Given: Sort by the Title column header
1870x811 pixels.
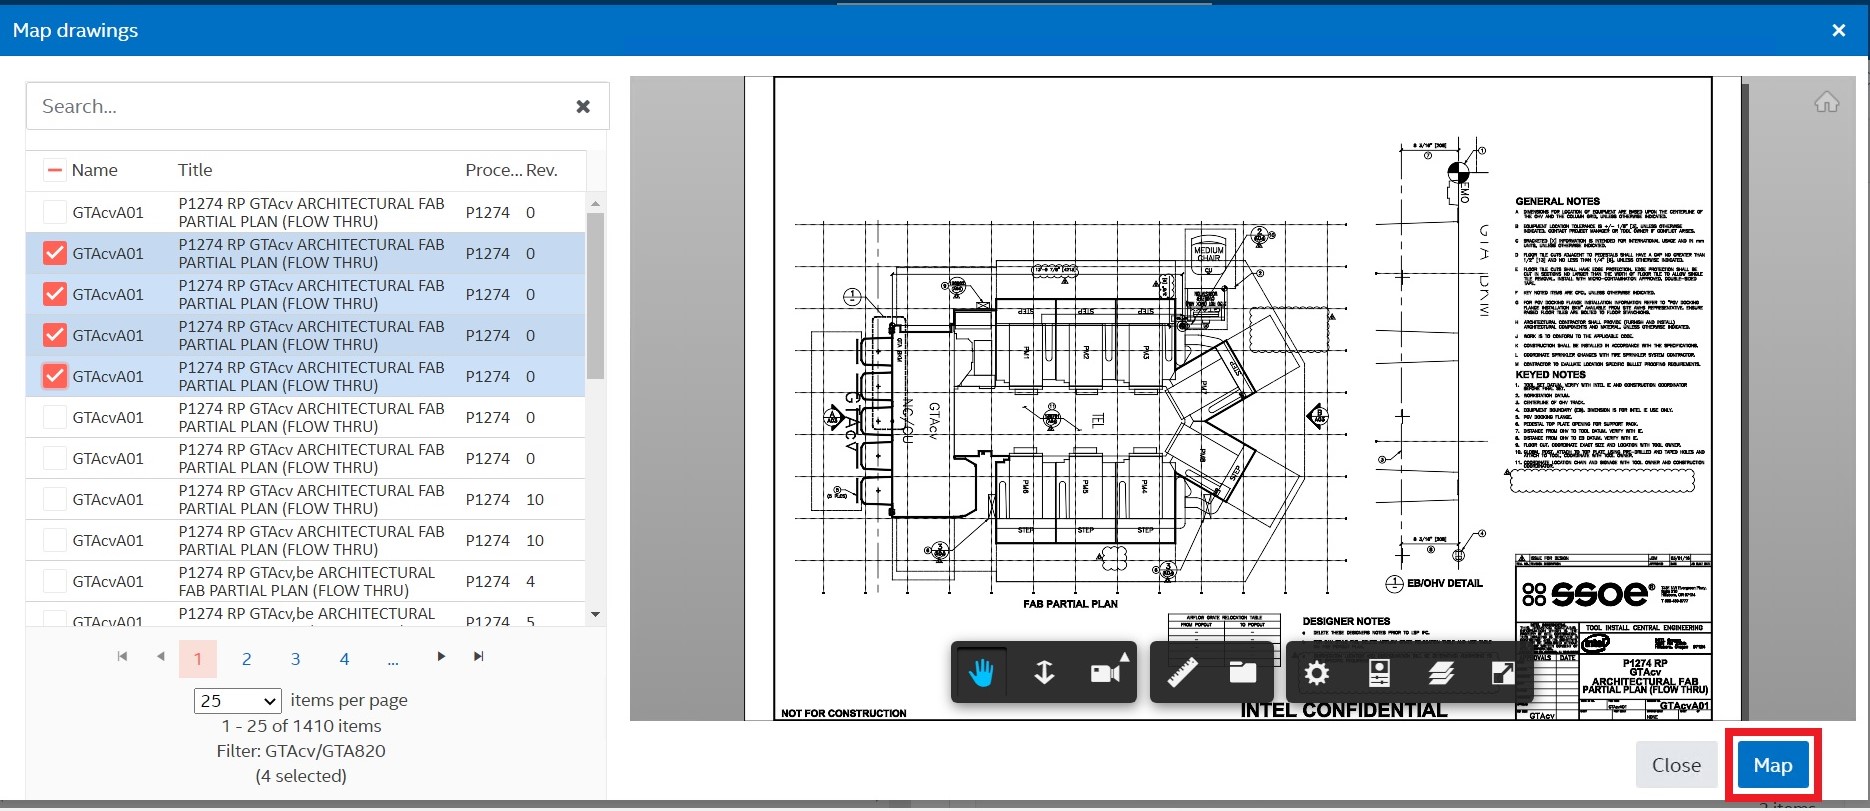Looking at the screenshot, I should pyautogui.click(x=195, y=170).
